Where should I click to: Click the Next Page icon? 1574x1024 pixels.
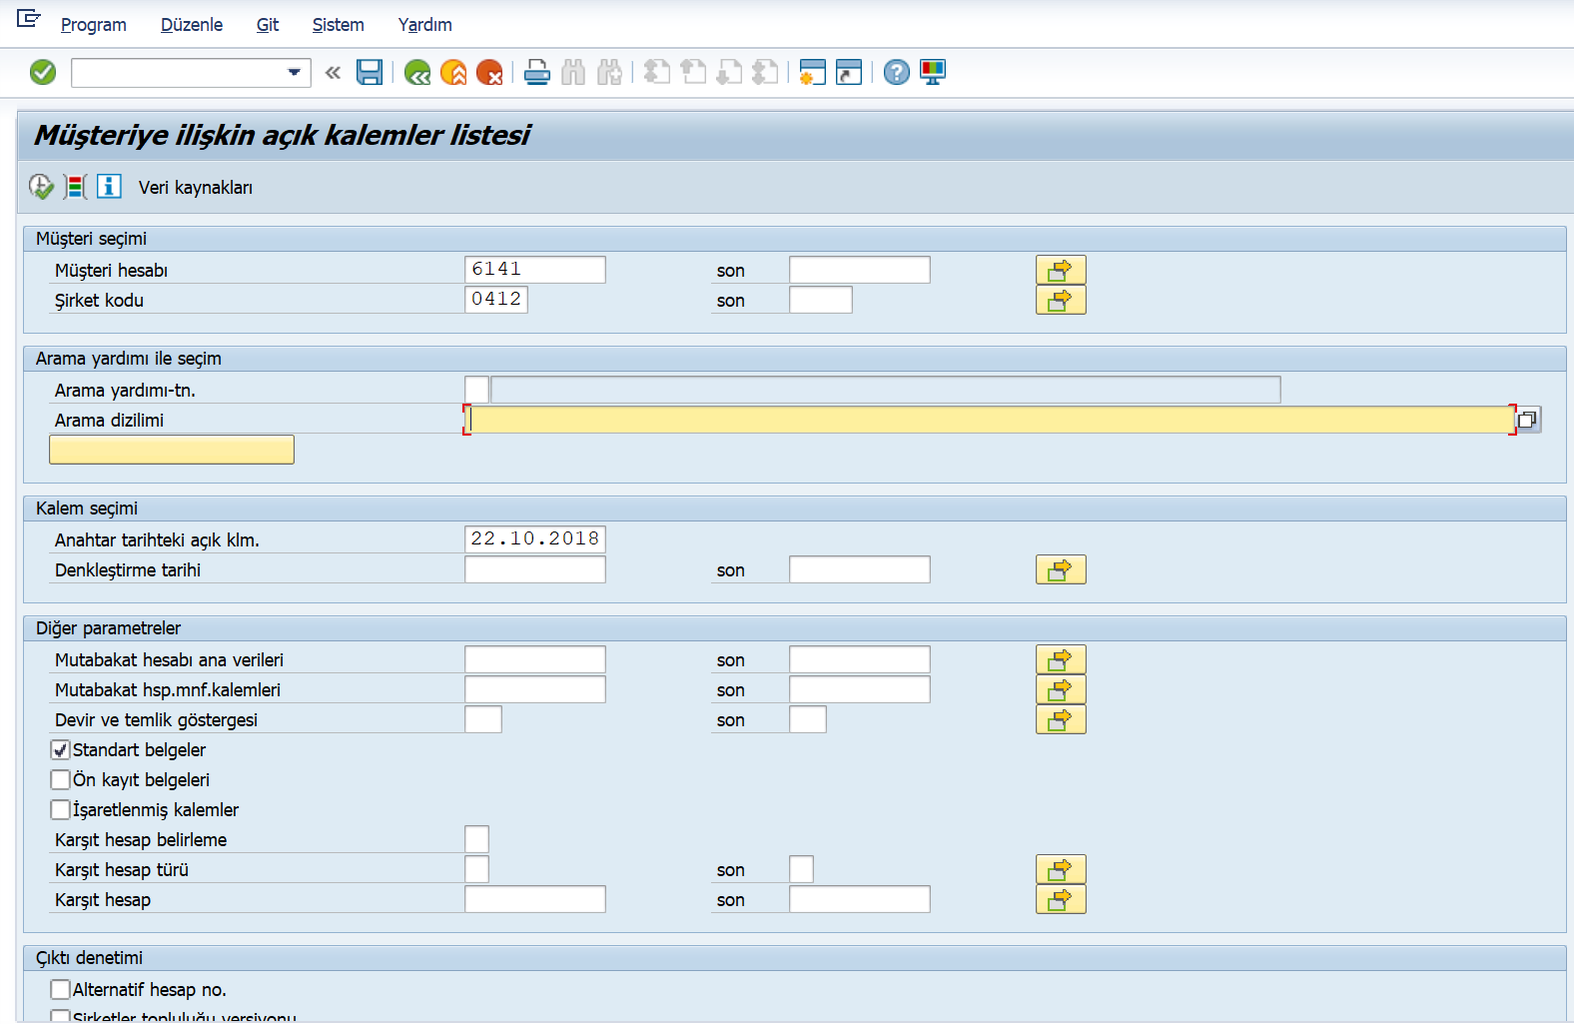[x=729, y=72]
